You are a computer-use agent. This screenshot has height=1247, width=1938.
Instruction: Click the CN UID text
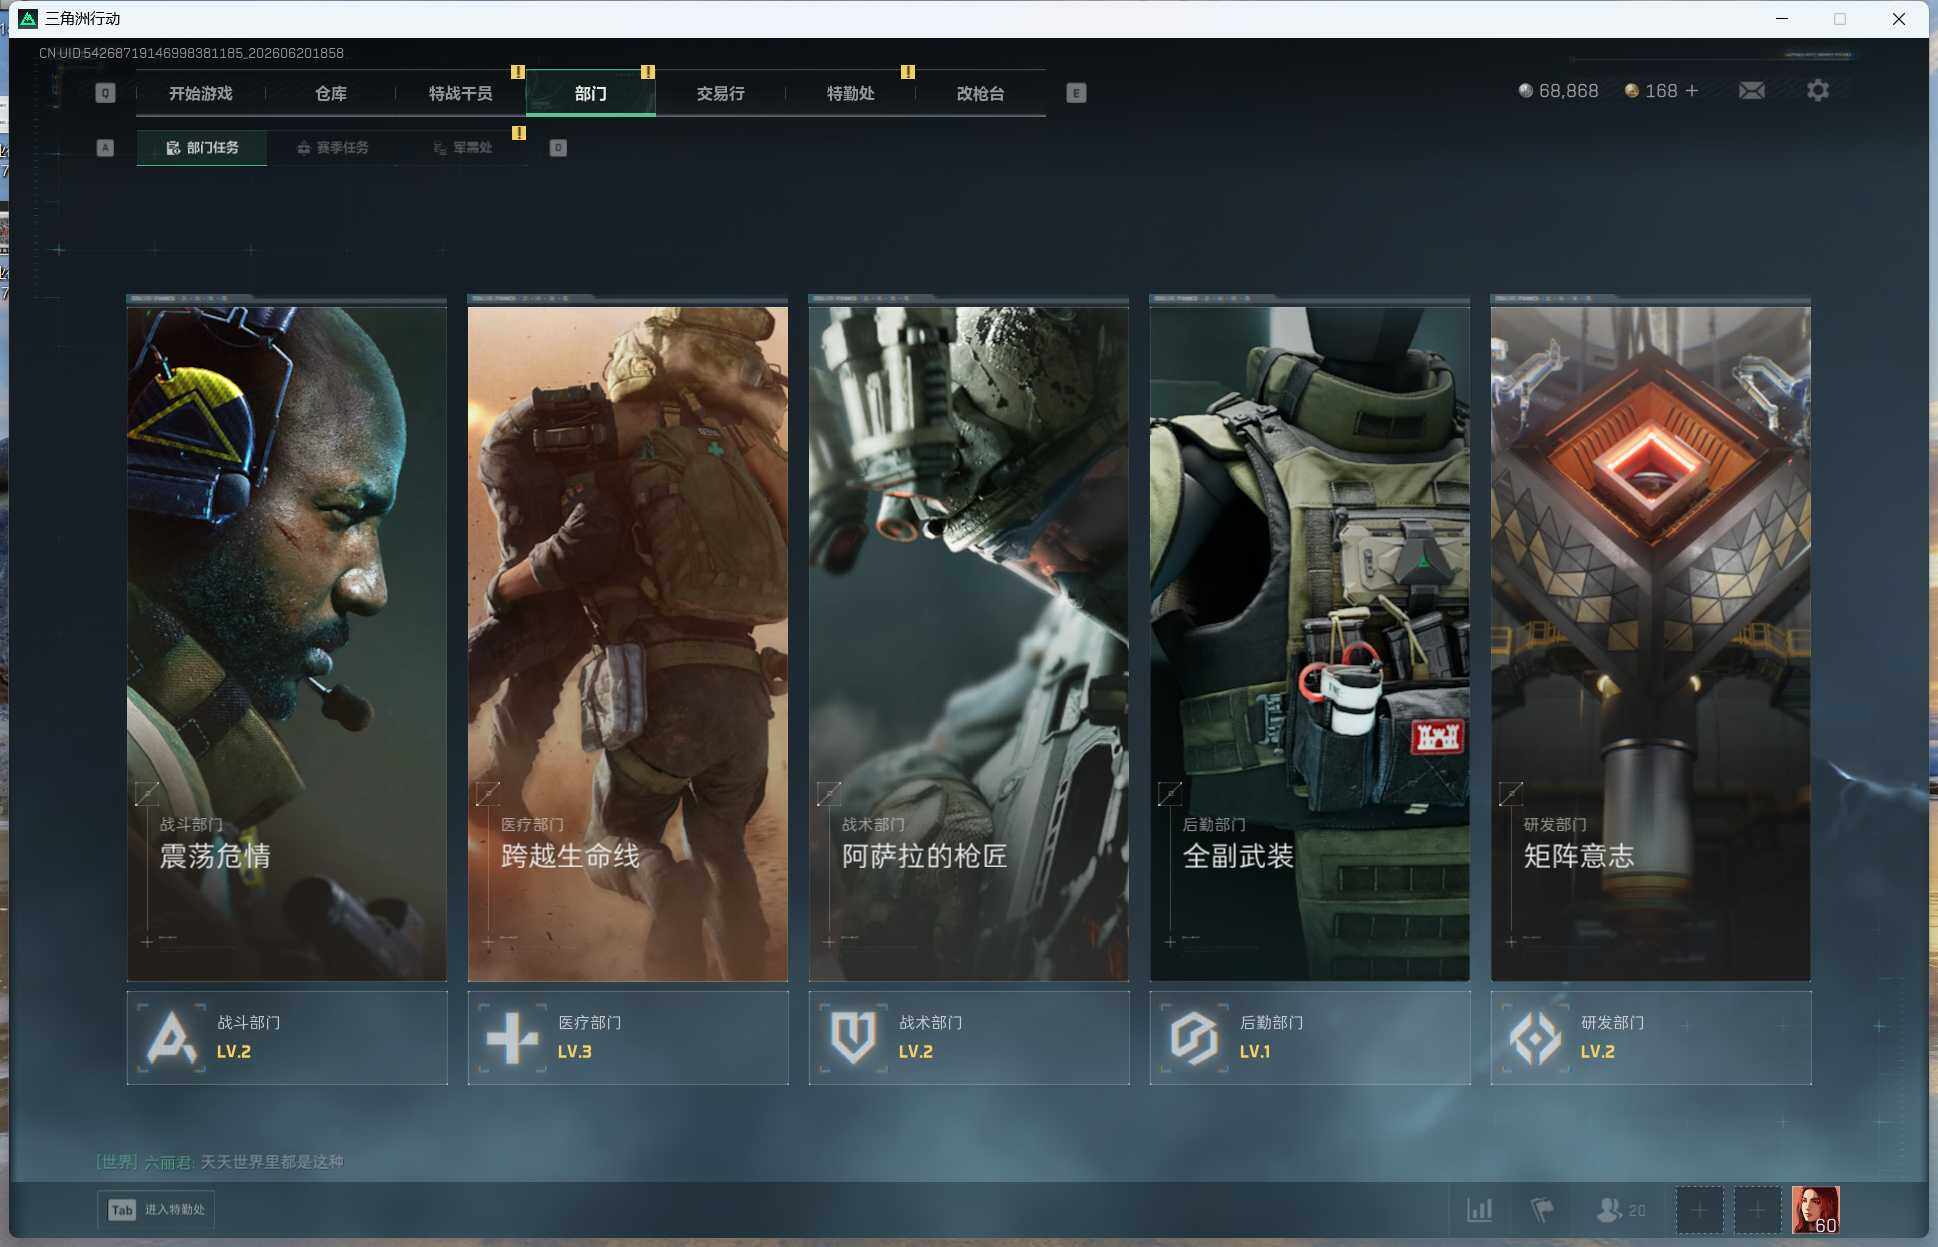click(x=191, y=53)
